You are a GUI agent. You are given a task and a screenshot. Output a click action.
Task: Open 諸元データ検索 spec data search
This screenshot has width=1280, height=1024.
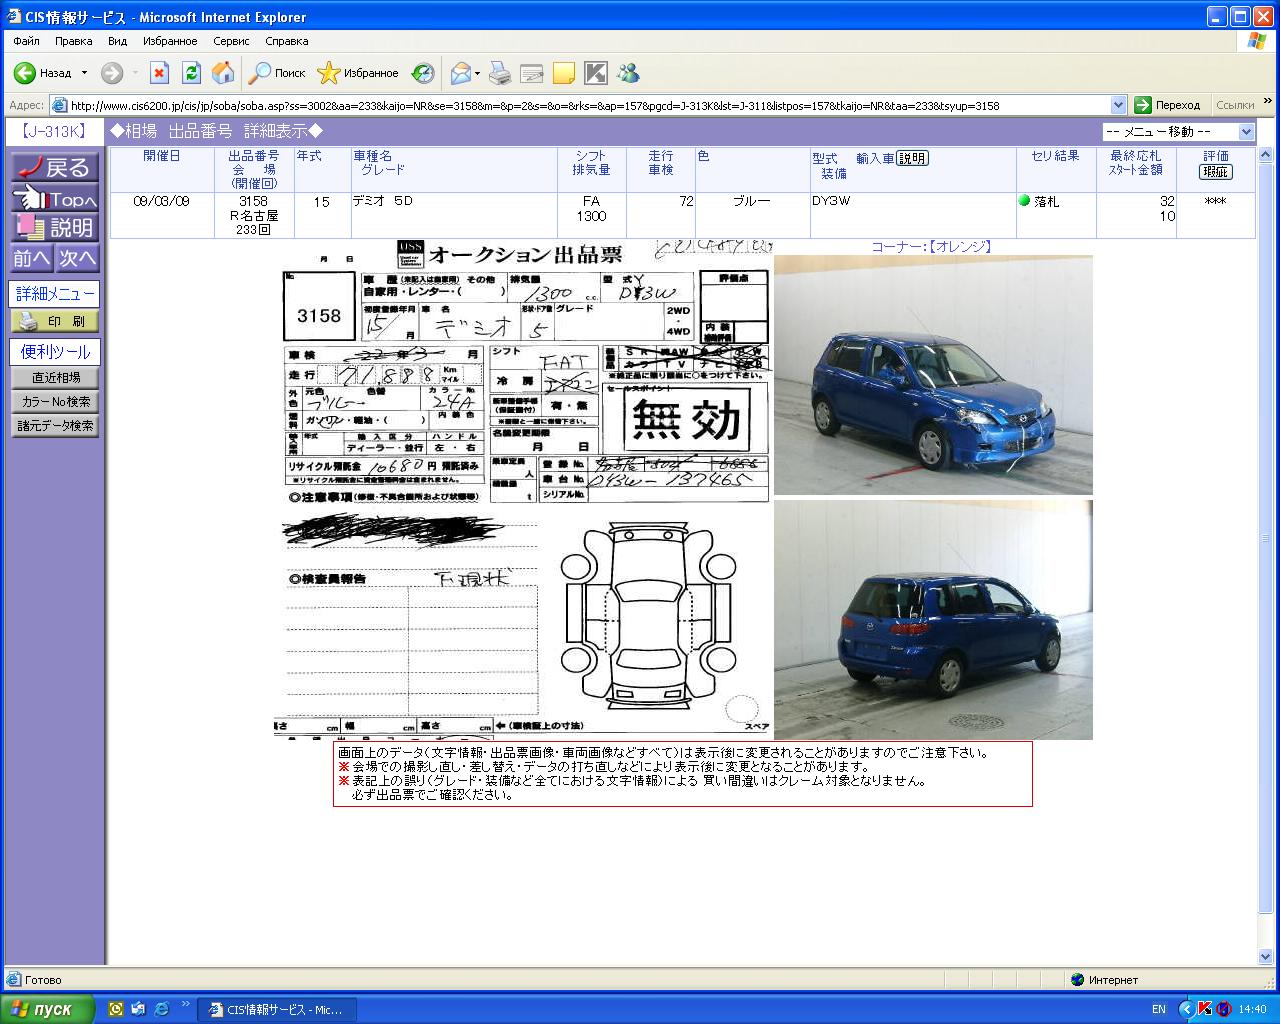55,426
